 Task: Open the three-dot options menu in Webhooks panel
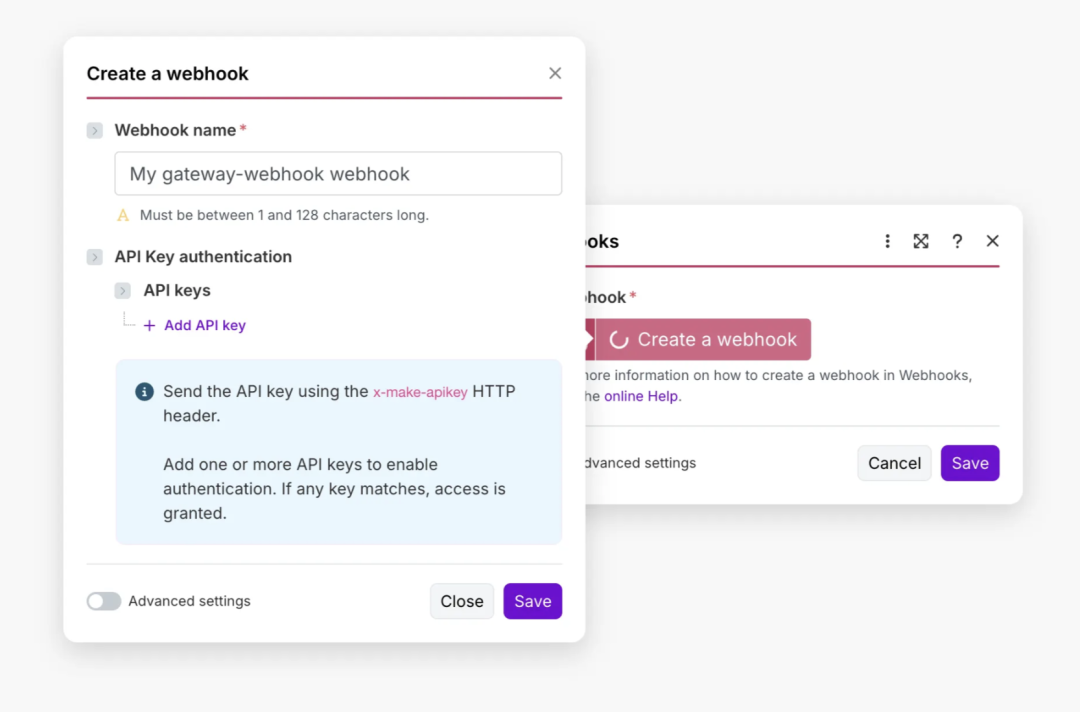[x=887, y=241]
